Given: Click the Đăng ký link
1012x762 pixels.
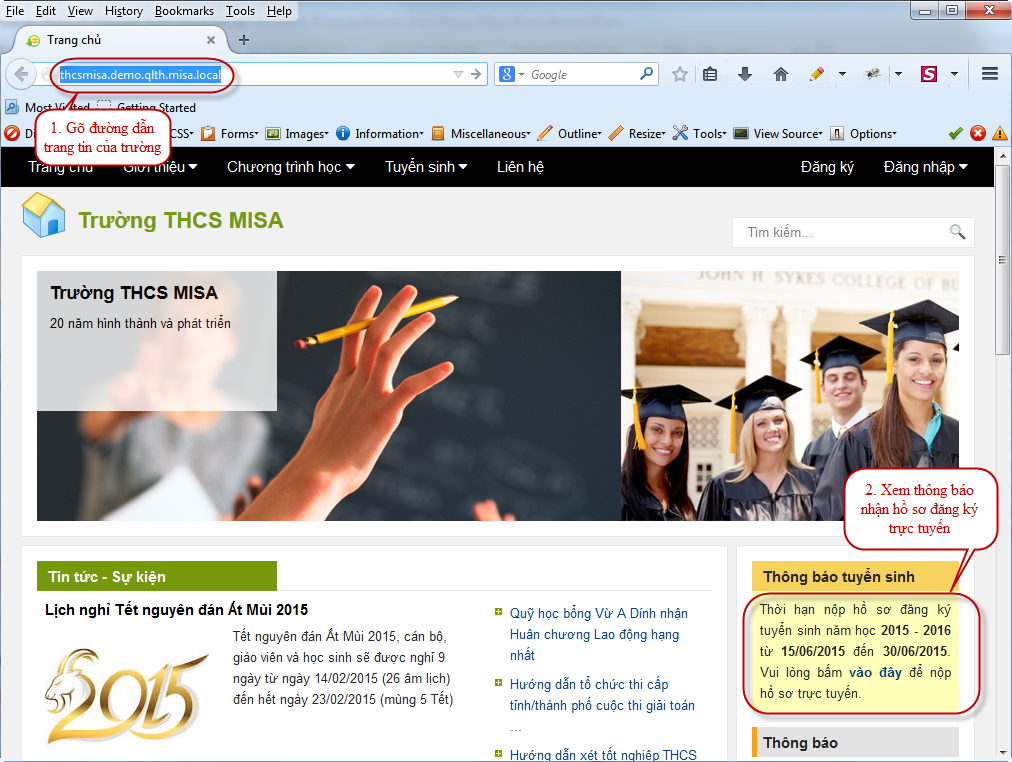Looking at the screenshot, I should [827, 167].
